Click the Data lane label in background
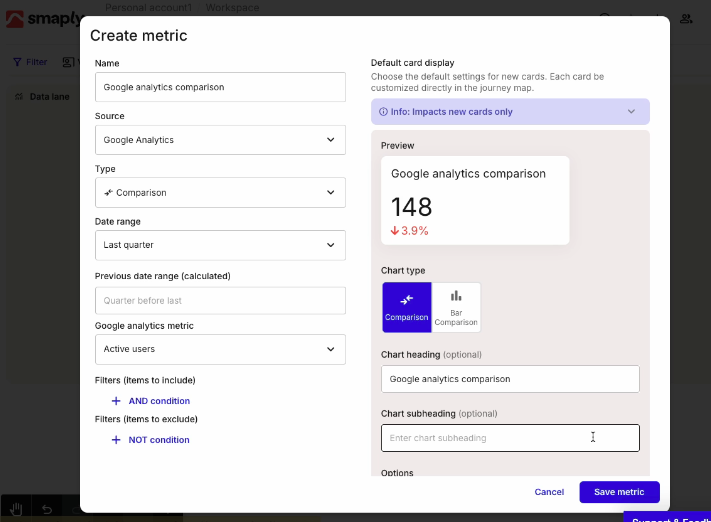The width and height of the screenshot is (711, 522). pyautogui.click(x=49, y=97)
